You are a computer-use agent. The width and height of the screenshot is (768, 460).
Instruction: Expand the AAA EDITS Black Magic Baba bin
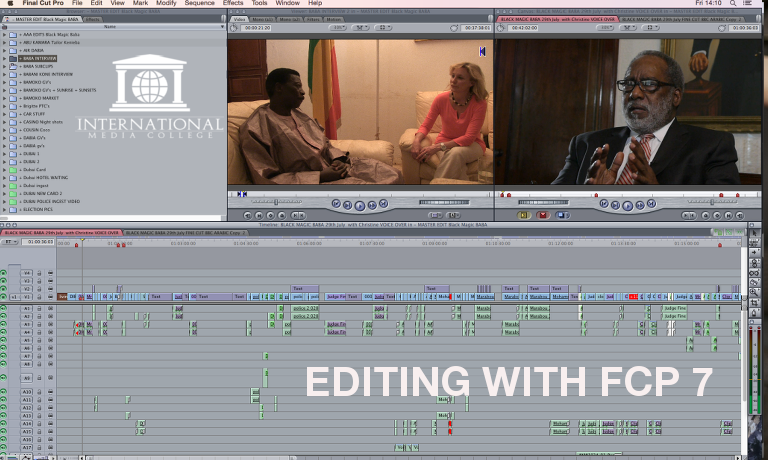(4, 35)
